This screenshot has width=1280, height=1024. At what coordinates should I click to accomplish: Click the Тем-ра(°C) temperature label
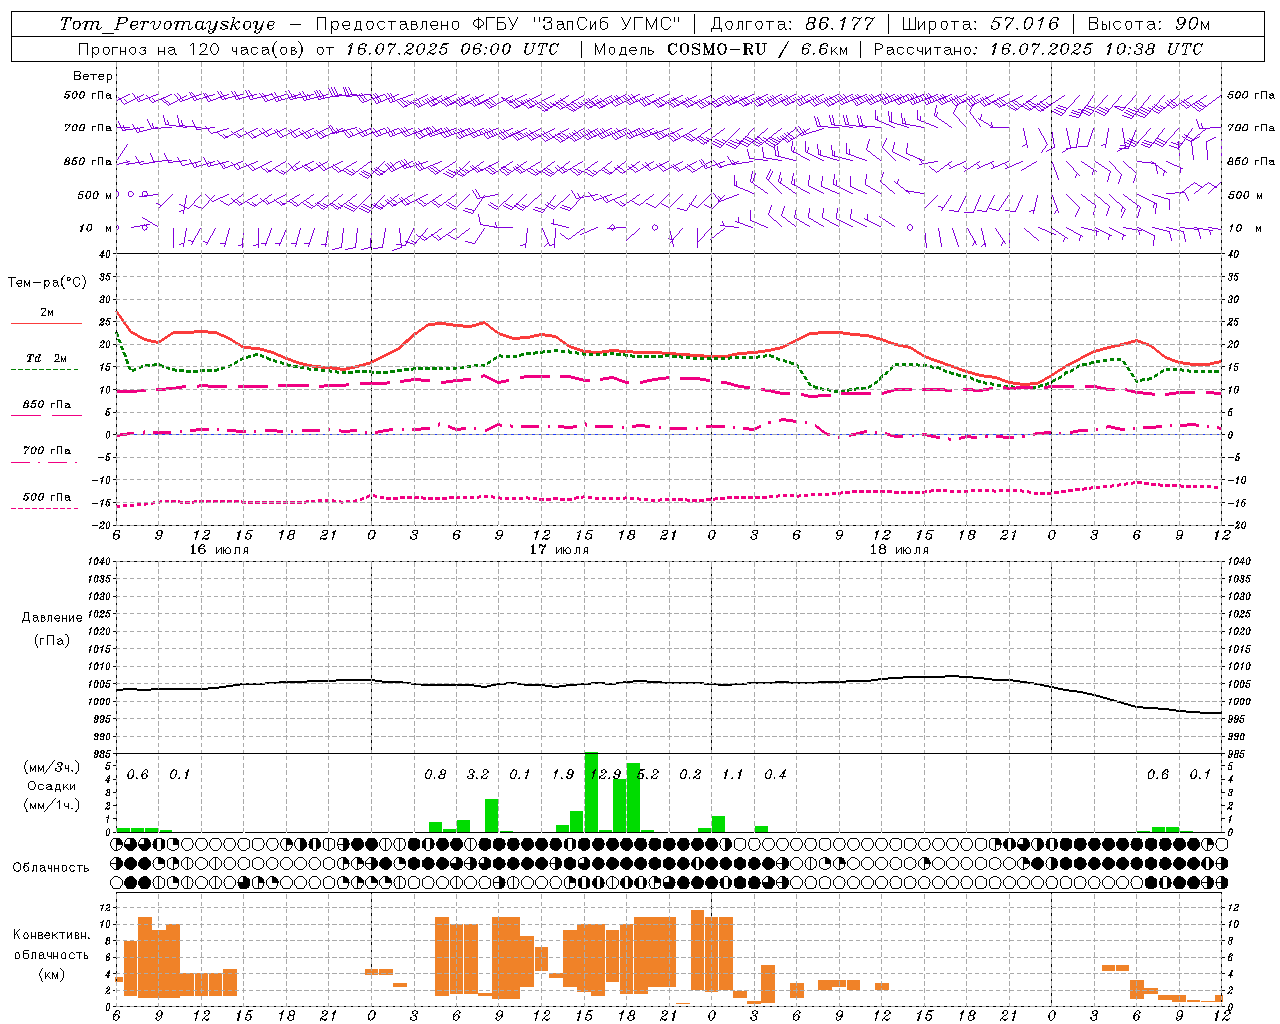pyautogui.click(x=47, y=283)
